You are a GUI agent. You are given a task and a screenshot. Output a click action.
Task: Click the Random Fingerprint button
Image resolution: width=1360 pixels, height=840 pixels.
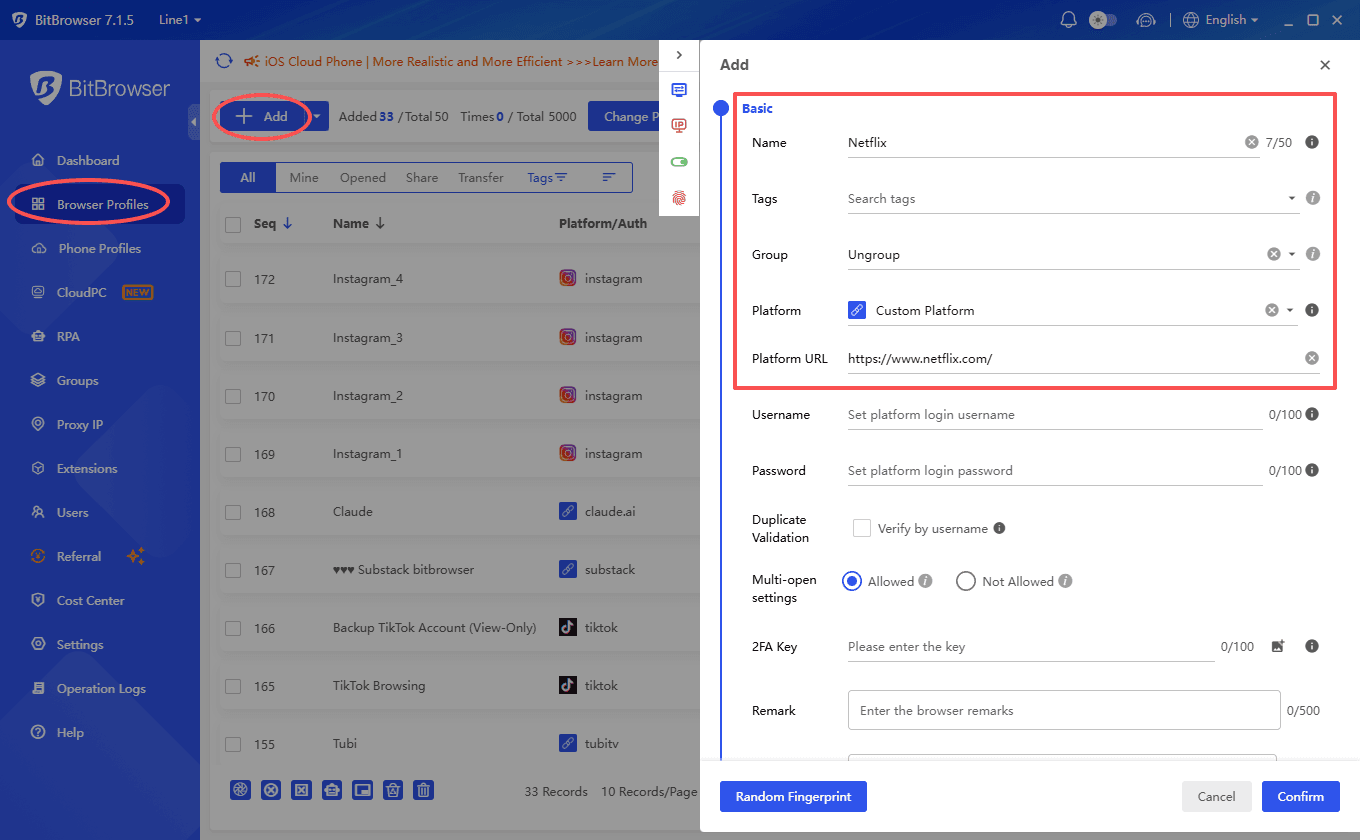793,797
